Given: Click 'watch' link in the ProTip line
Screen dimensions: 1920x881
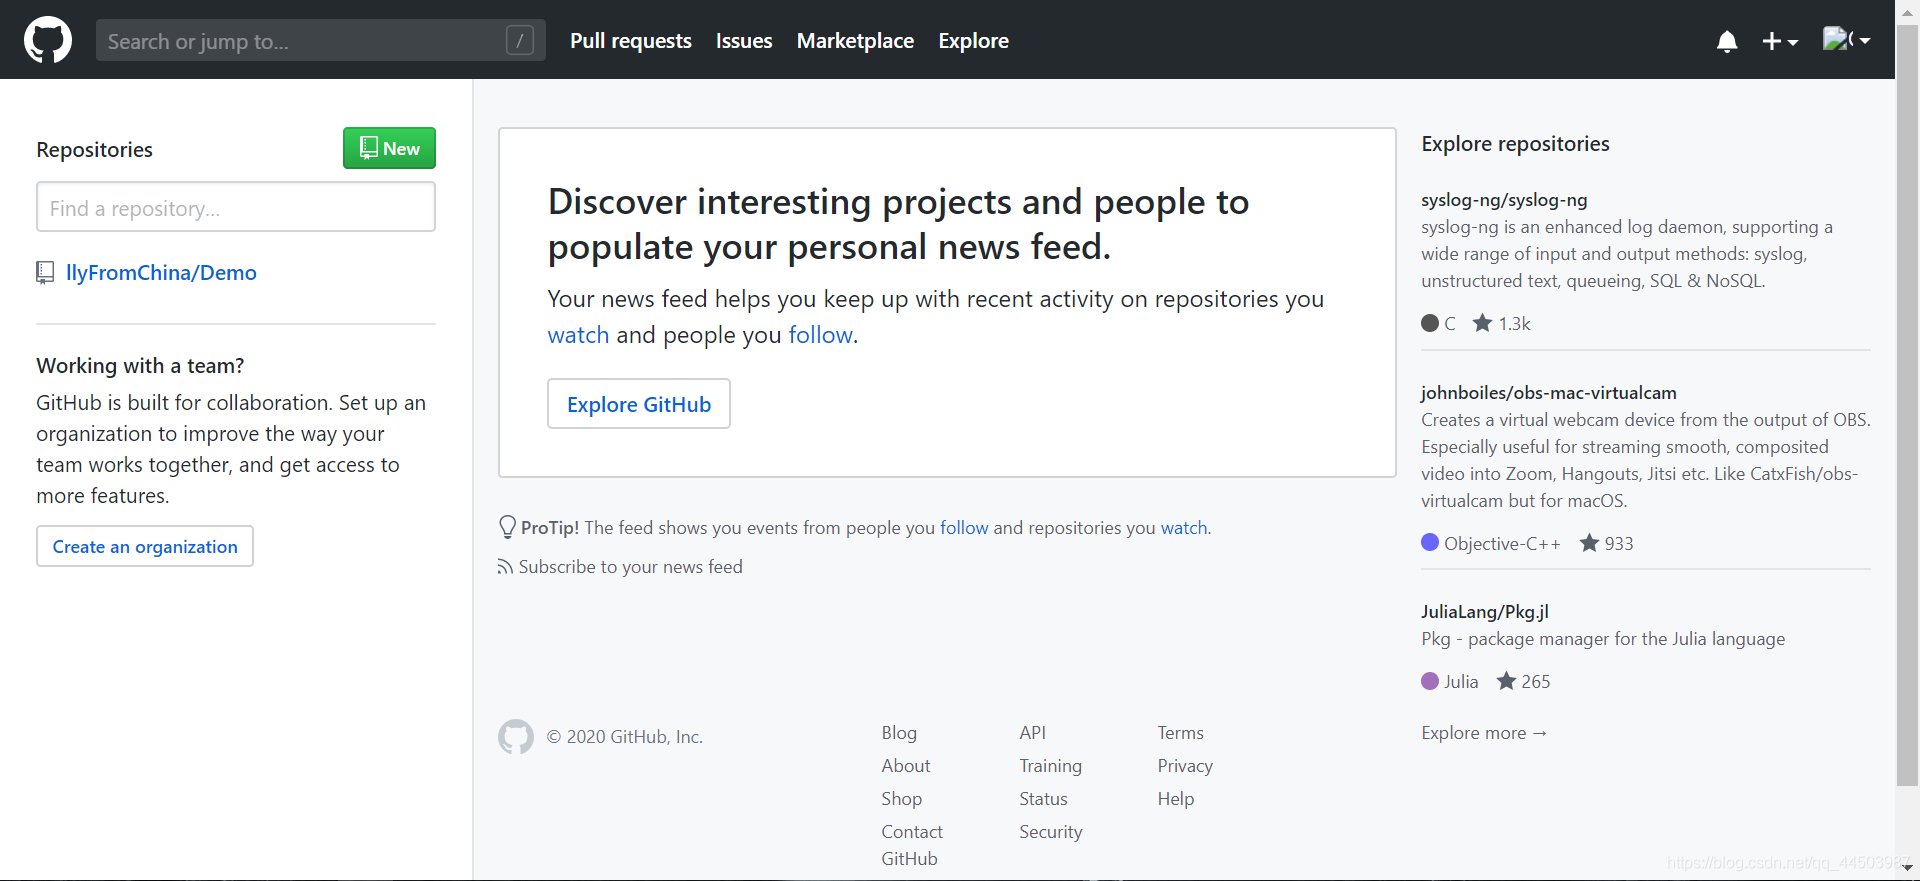Looking at the screenshot, I should 1184,528.
